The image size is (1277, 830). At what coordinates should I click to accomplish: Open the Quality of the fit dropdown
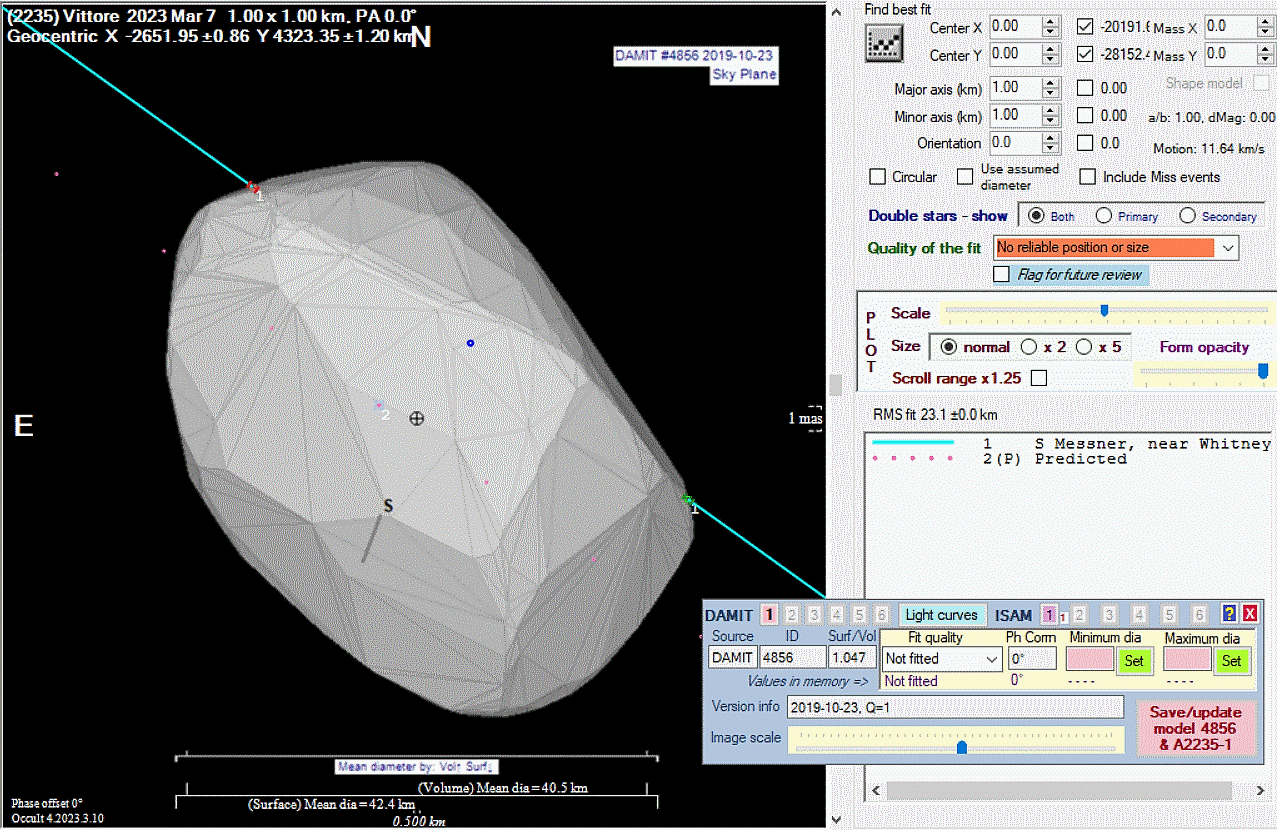pyautogui.click(x=1229, y=247)
